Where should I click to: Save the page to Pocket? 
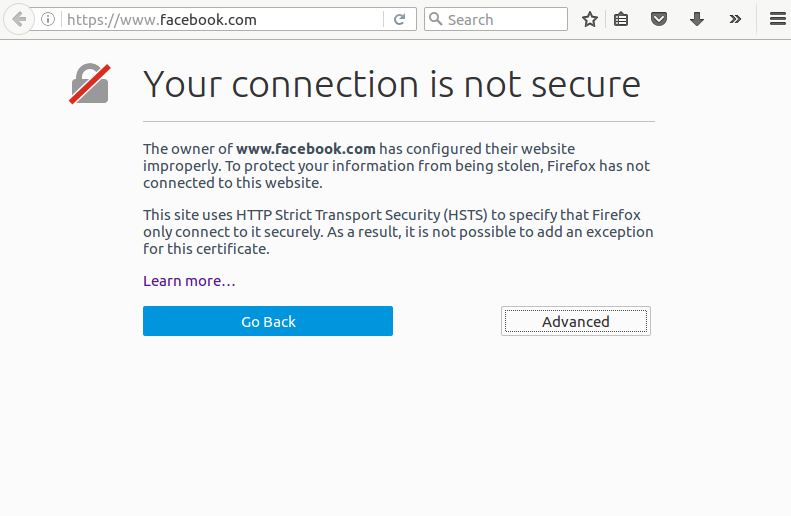tap(659, 19)
